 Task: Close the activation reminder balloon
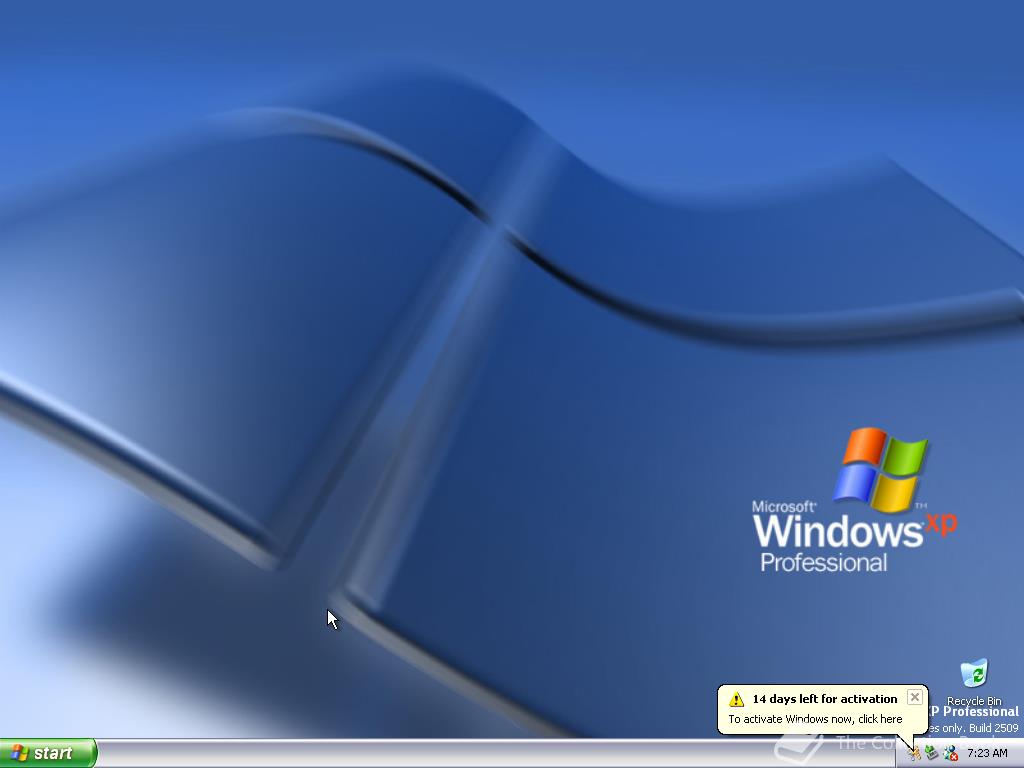915,697
